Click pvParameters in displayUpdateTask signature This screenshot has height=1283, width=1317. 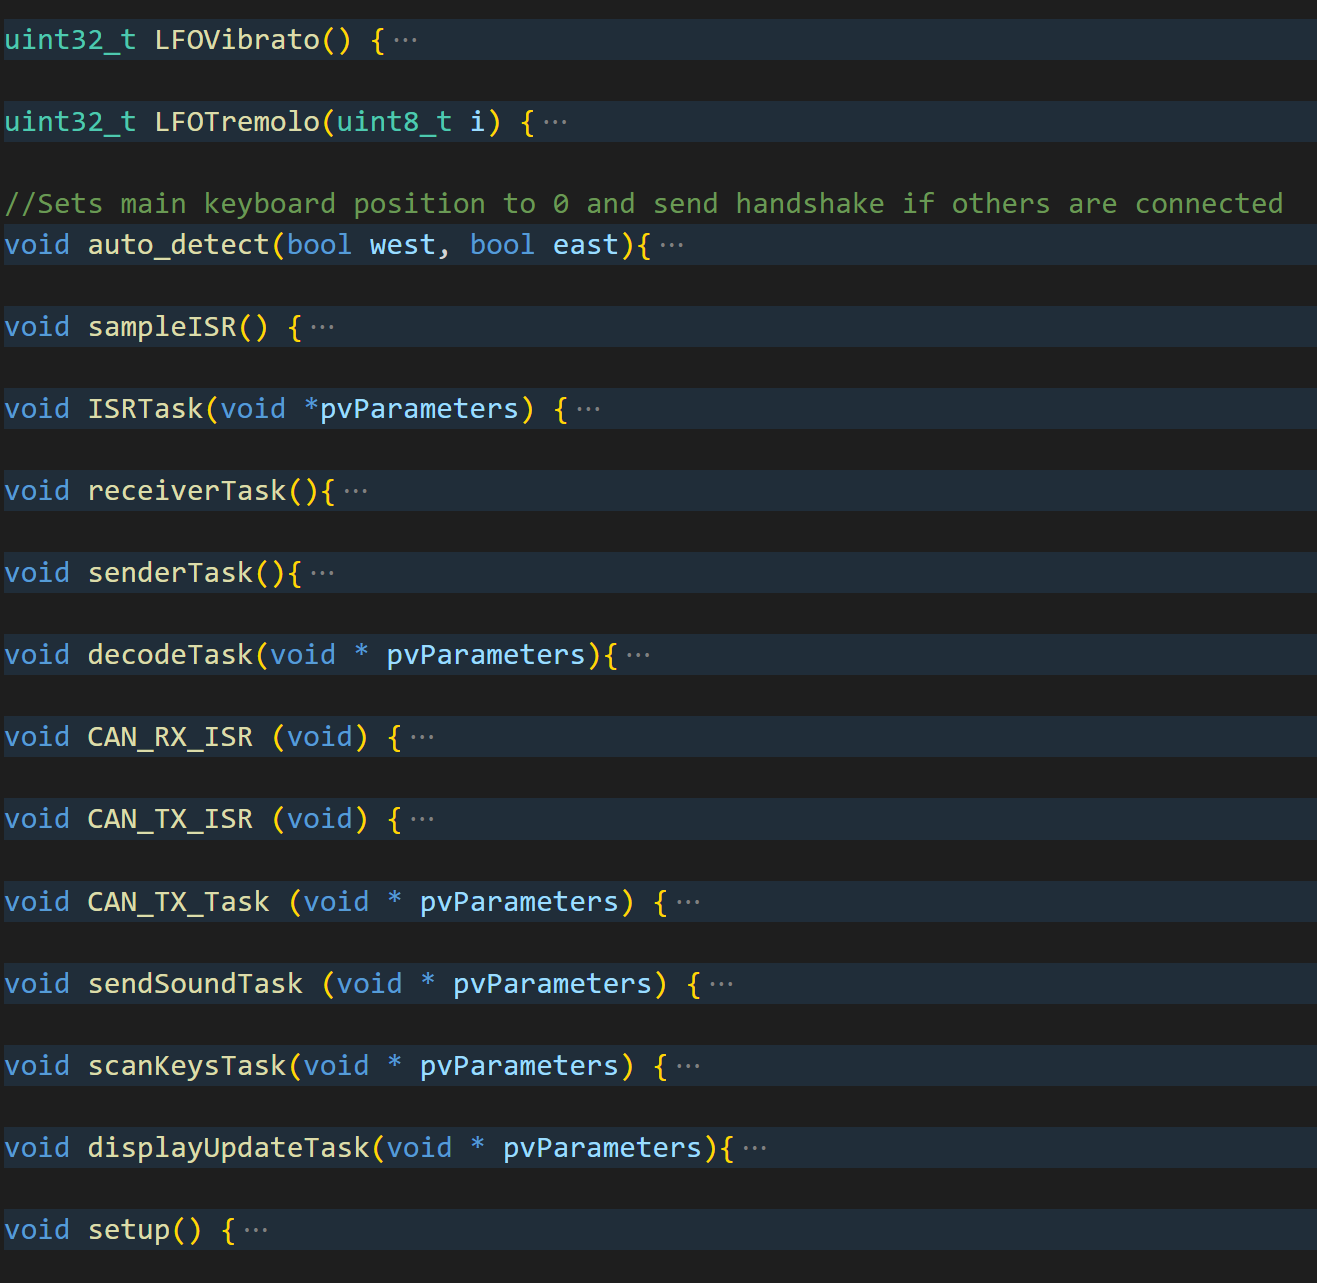(x=603, y=1148)
